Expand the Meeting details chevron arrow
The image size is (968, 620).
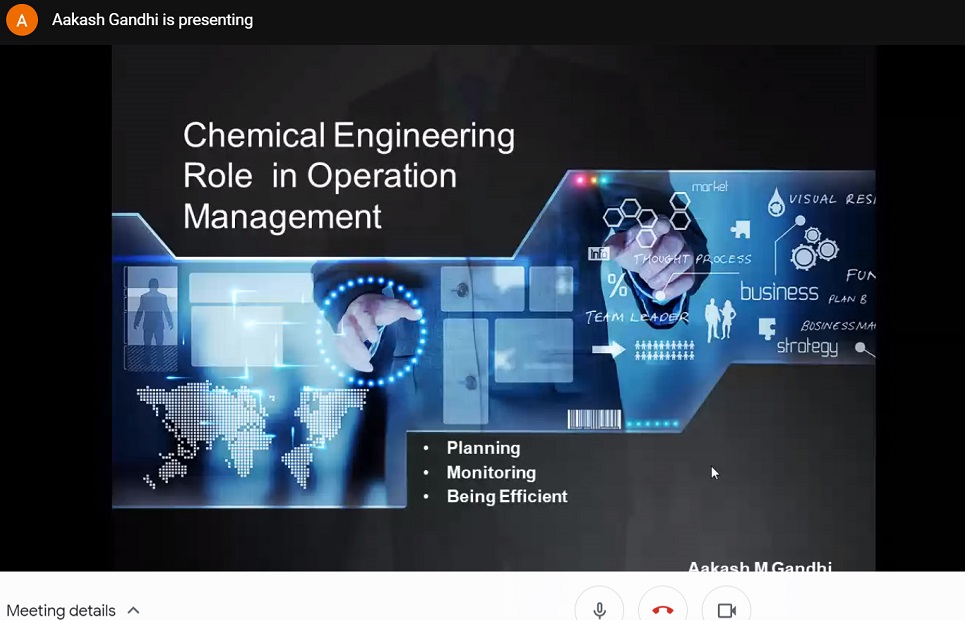[x=133, y=610]
